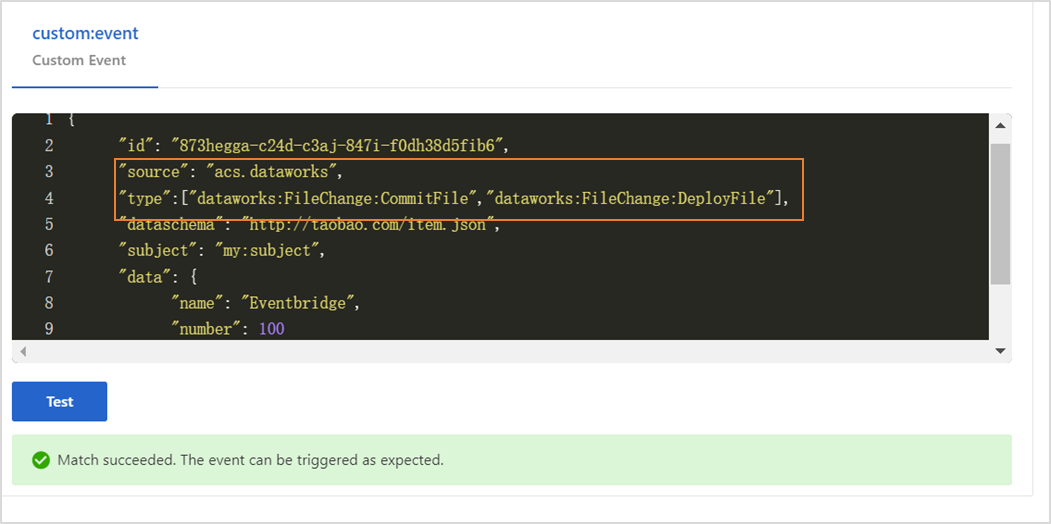
Task: Click the horizontal scroll-left arrow
Action: [x=22, y=352]
